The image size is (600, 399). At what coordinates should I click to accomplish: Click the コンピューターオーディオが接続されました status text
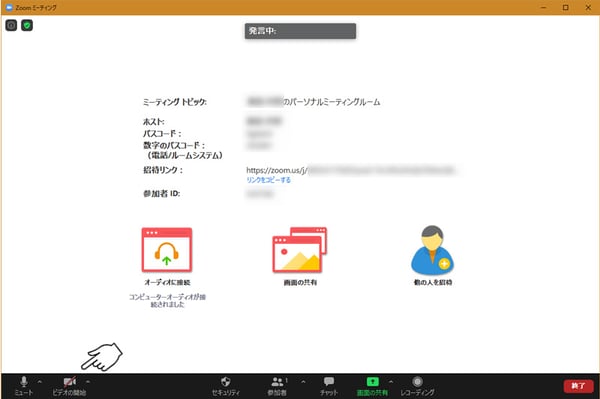167,300
